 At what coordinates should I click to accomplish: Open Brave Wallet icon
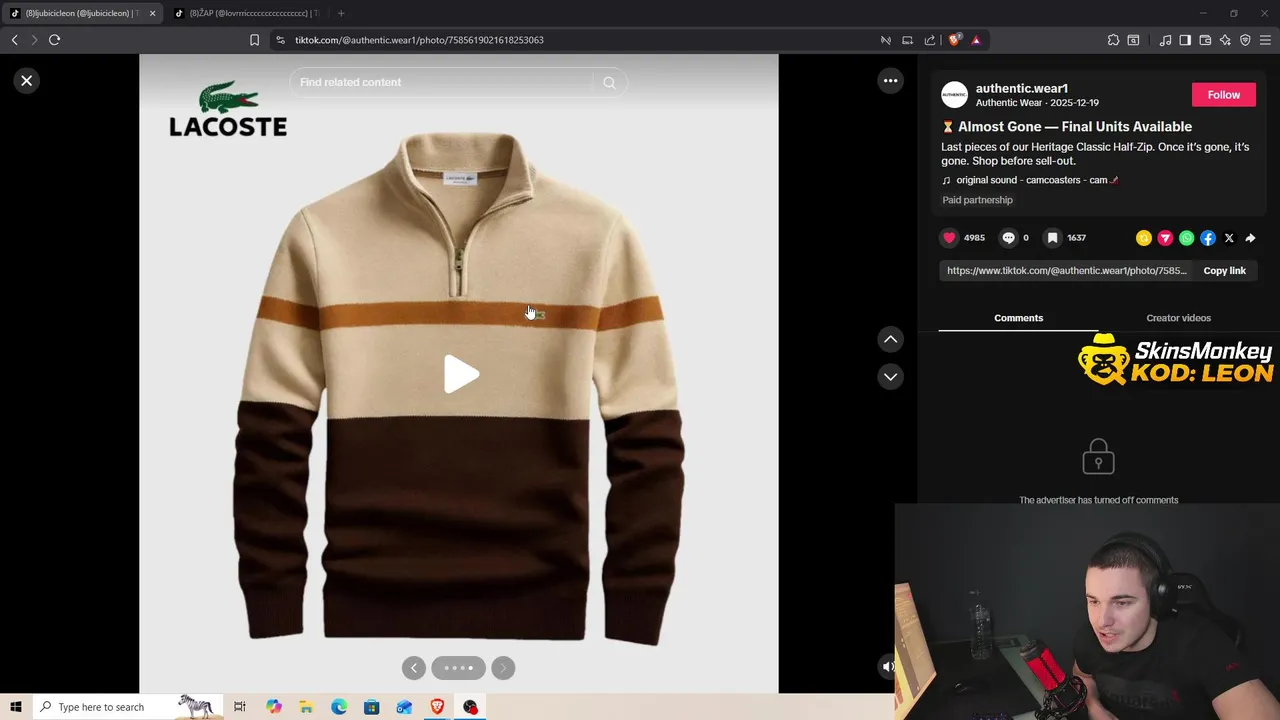coord(1205,40)
